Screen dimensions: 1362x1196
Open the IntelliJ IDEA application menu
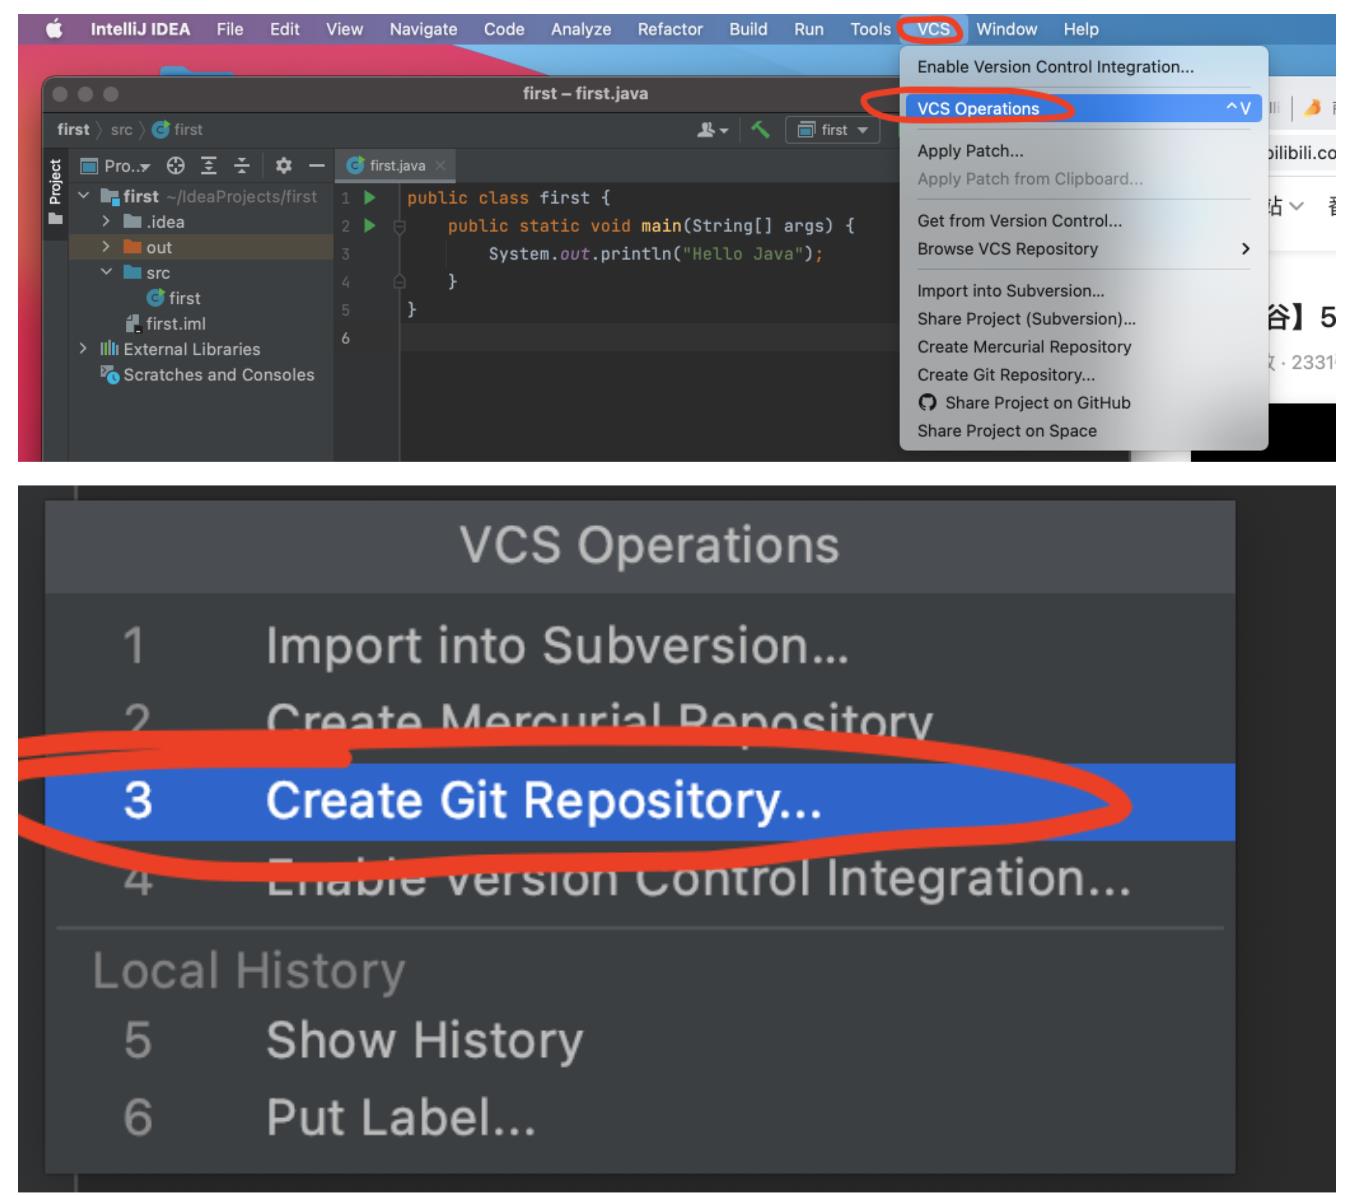tap(140, 29)
